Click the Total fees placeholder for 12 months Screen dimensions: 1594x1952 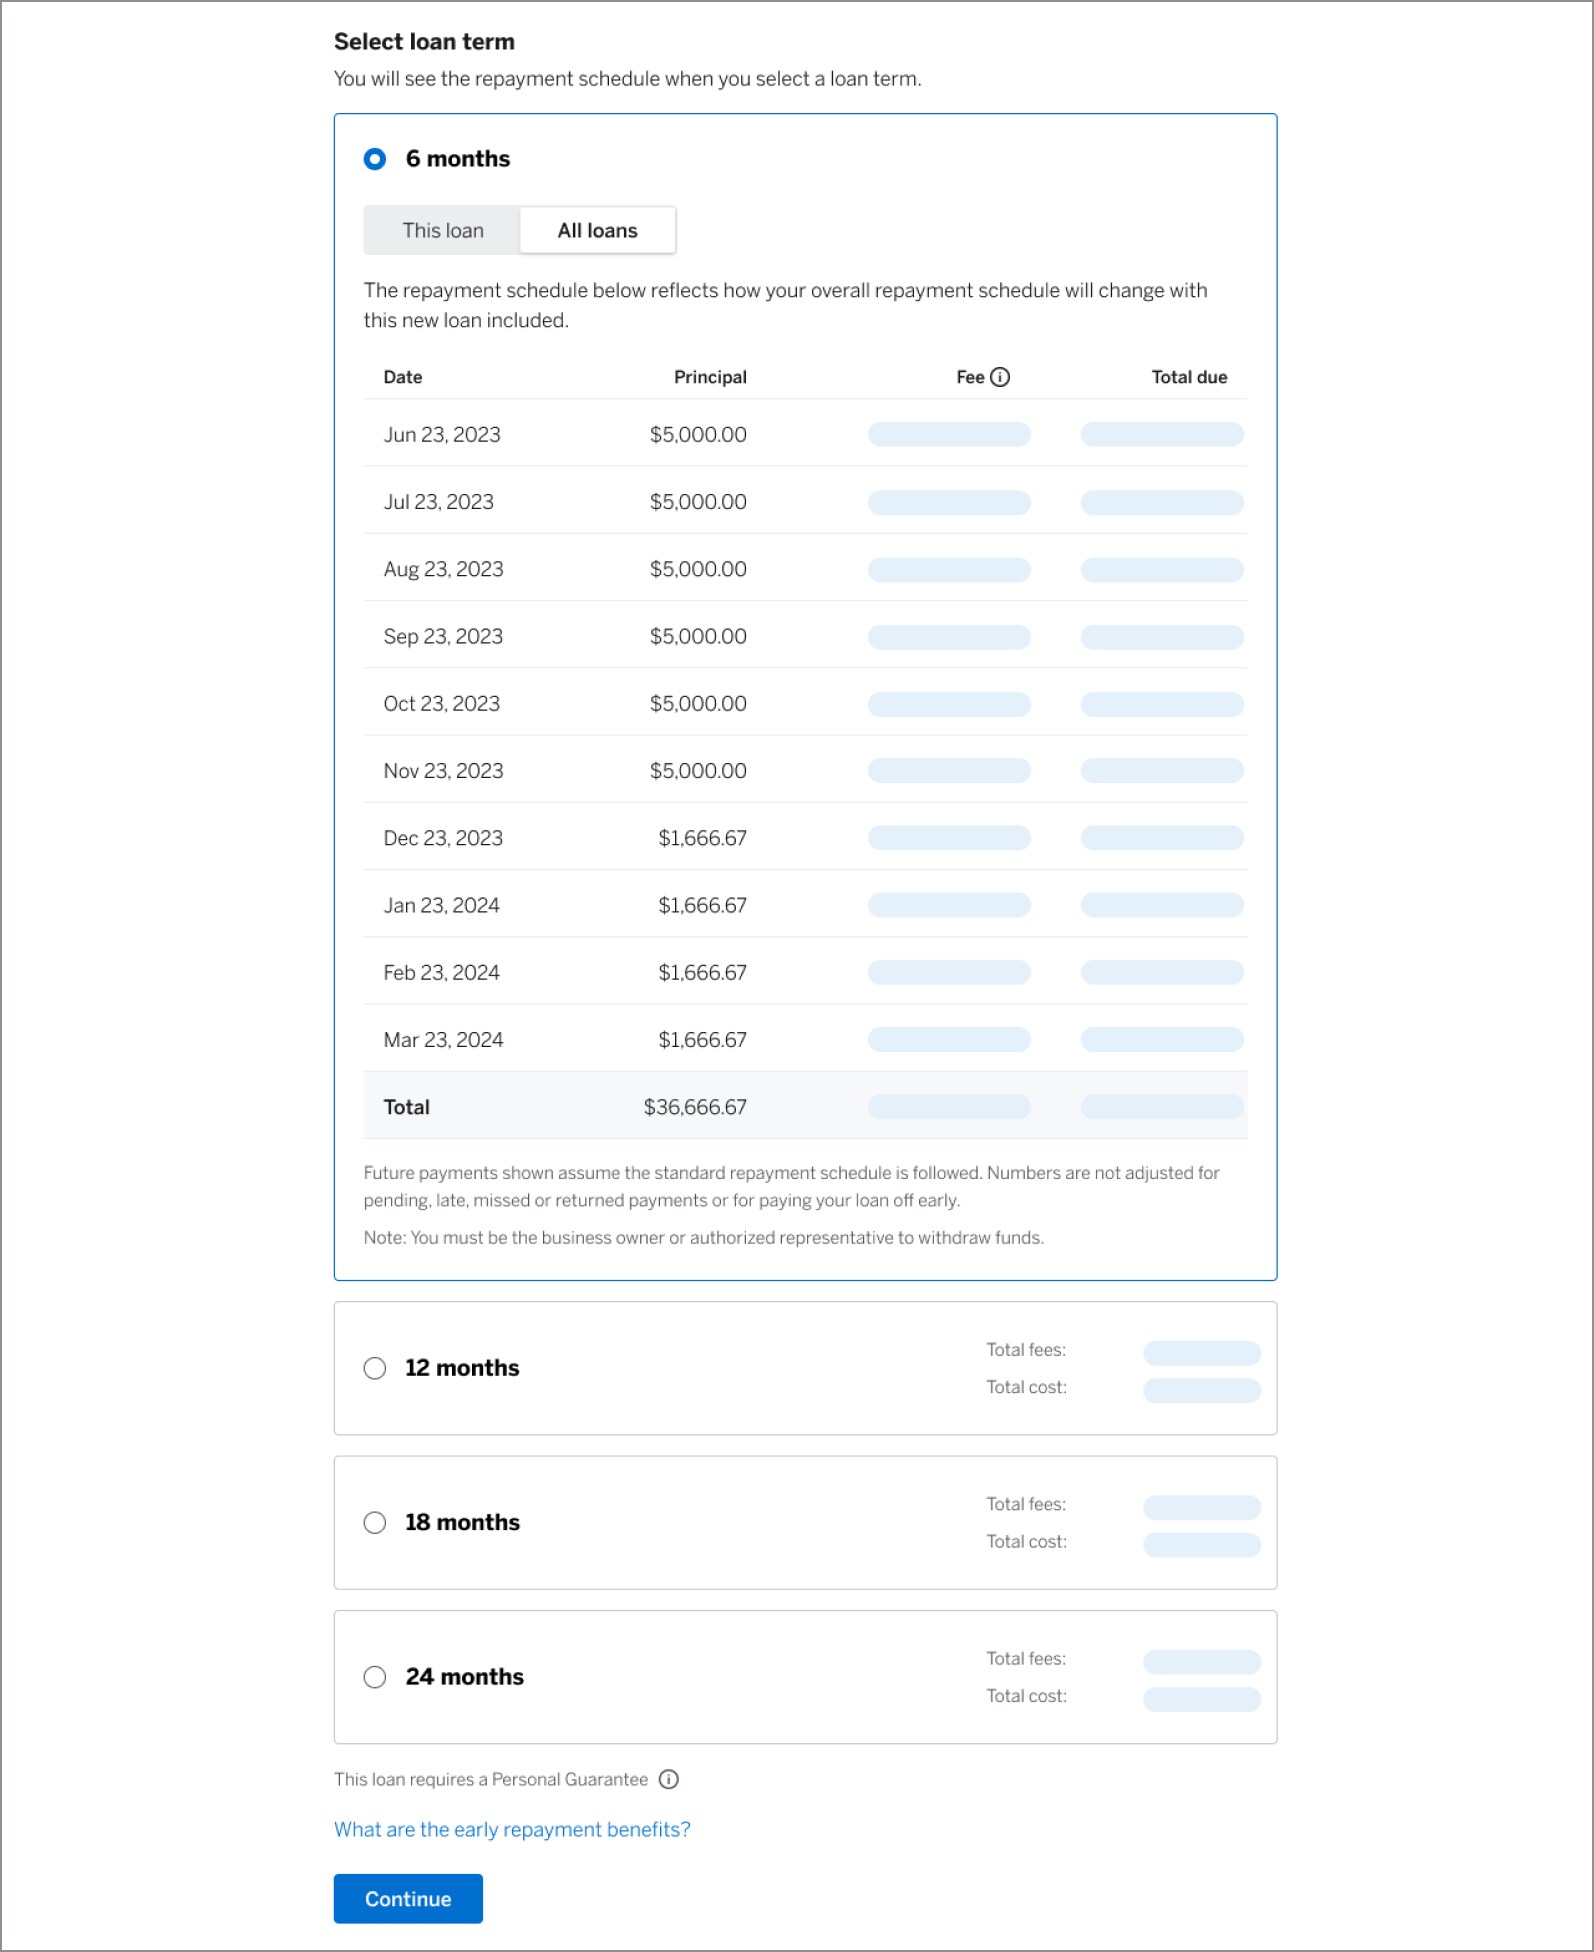point(1202,1352)
